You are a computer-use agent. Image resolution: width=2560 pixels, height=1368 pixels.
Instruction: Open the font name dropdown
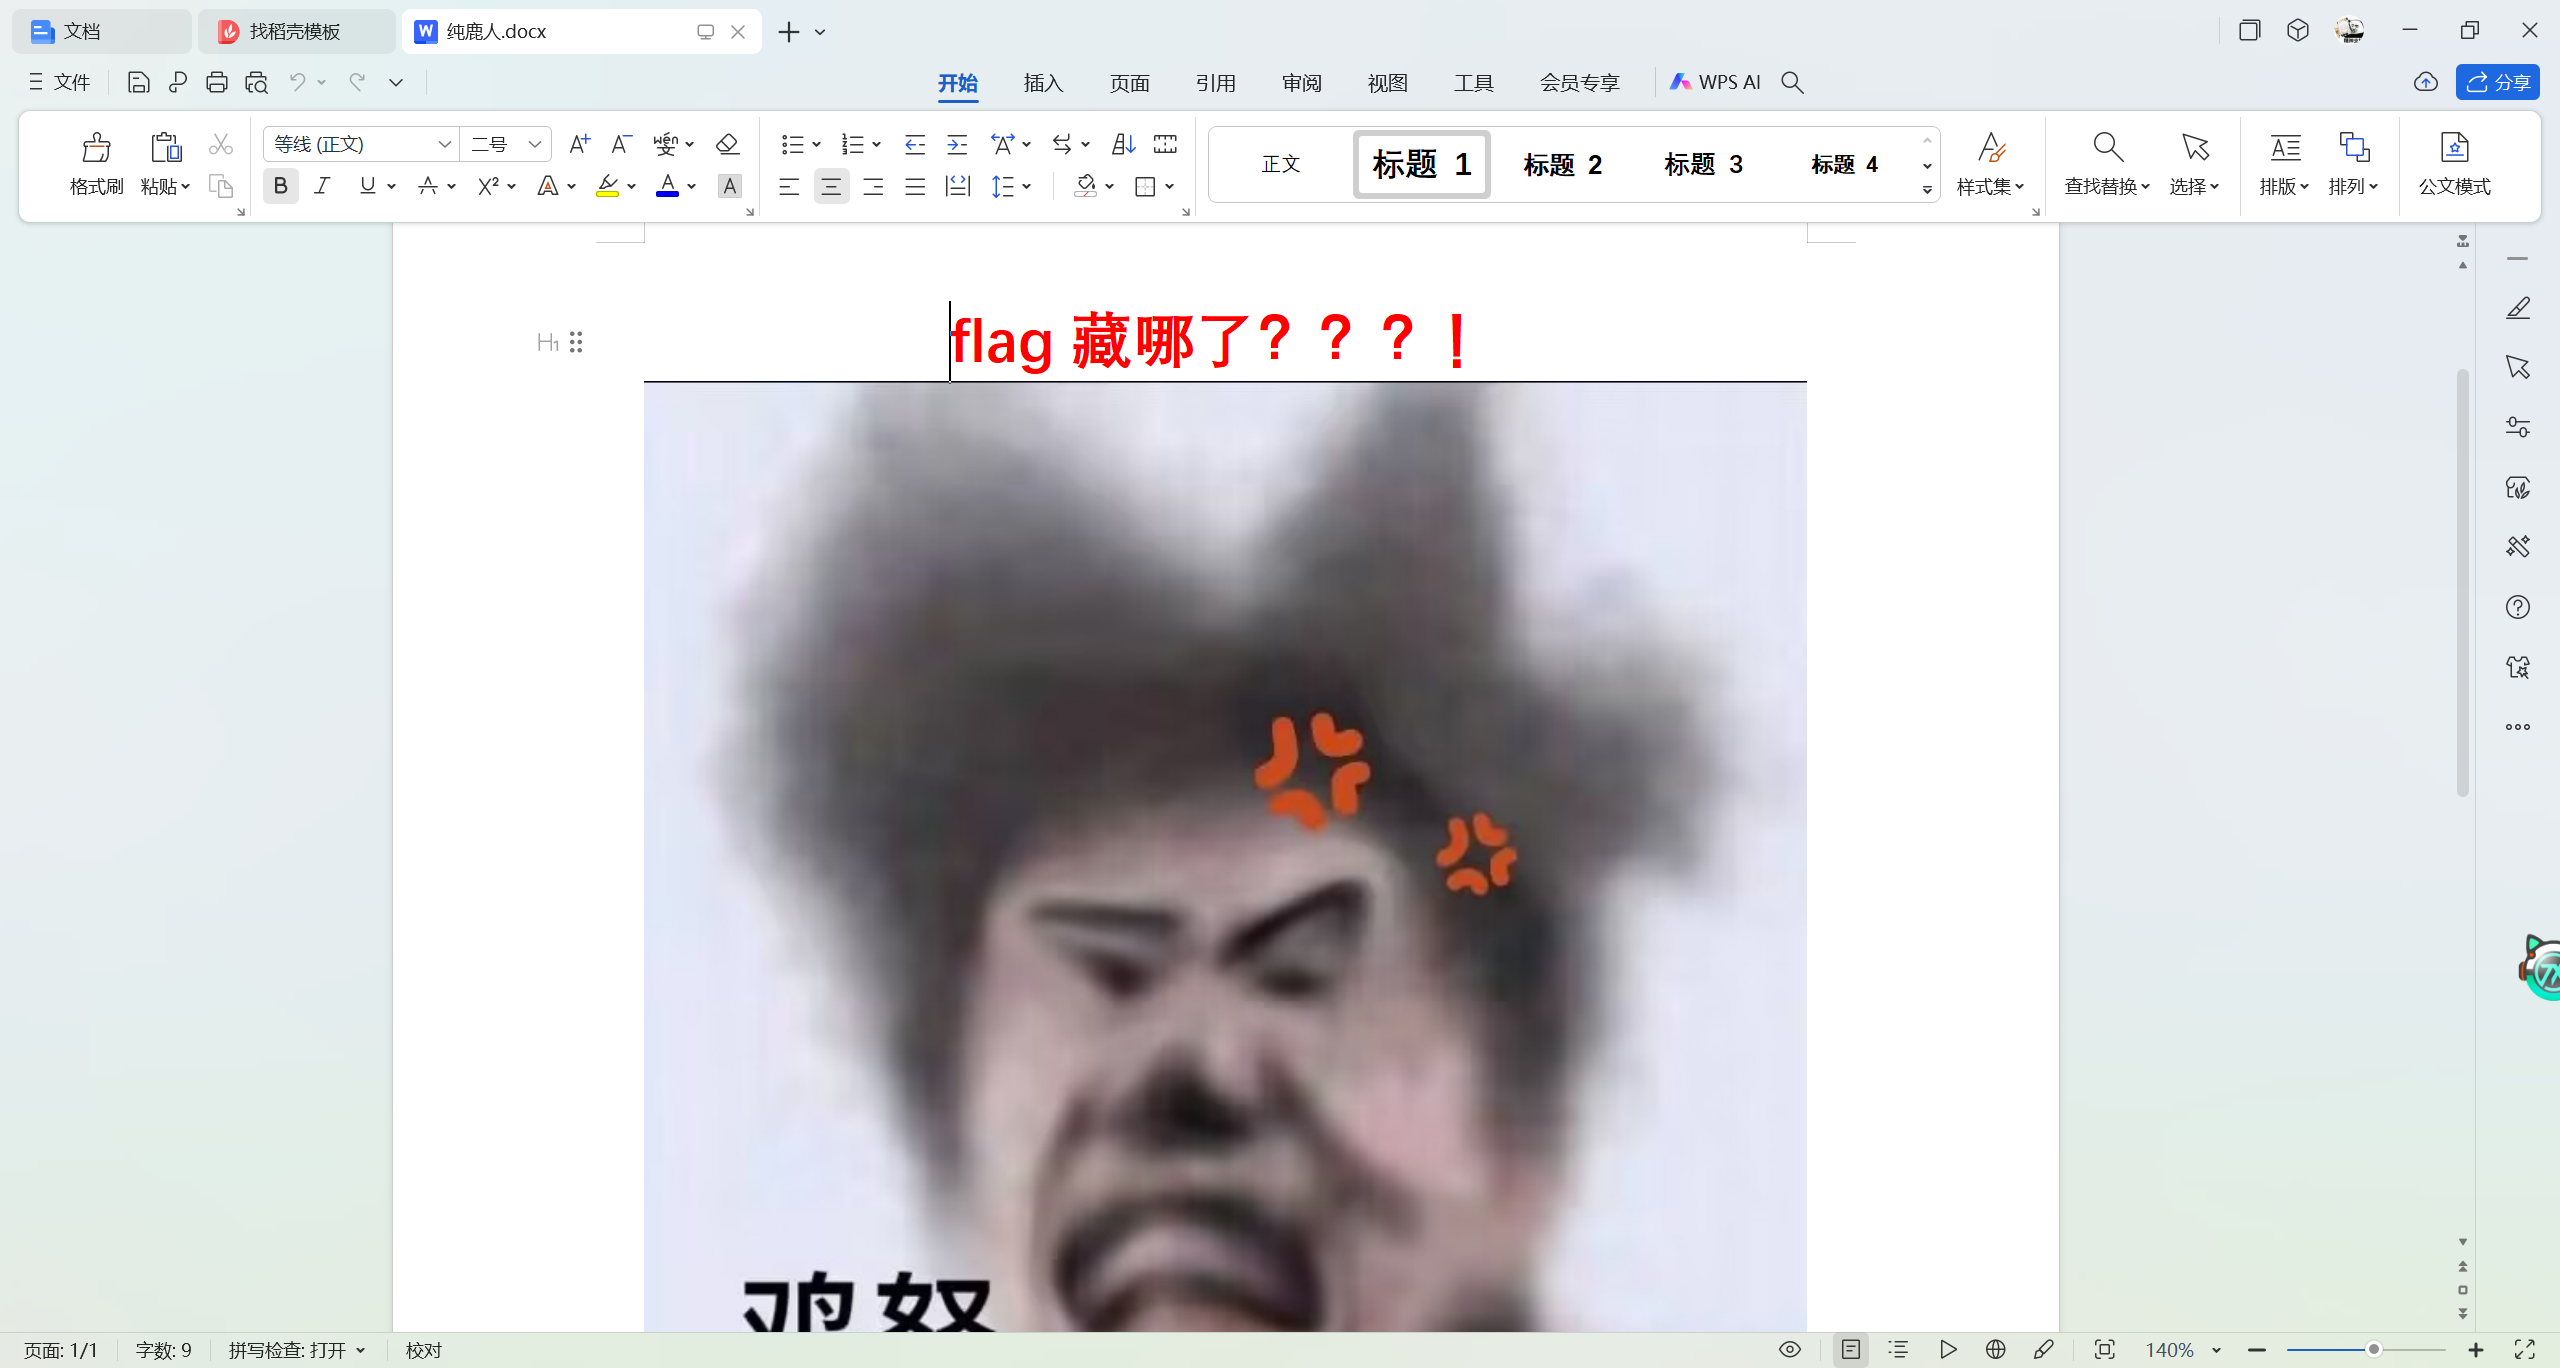point(443,144)
